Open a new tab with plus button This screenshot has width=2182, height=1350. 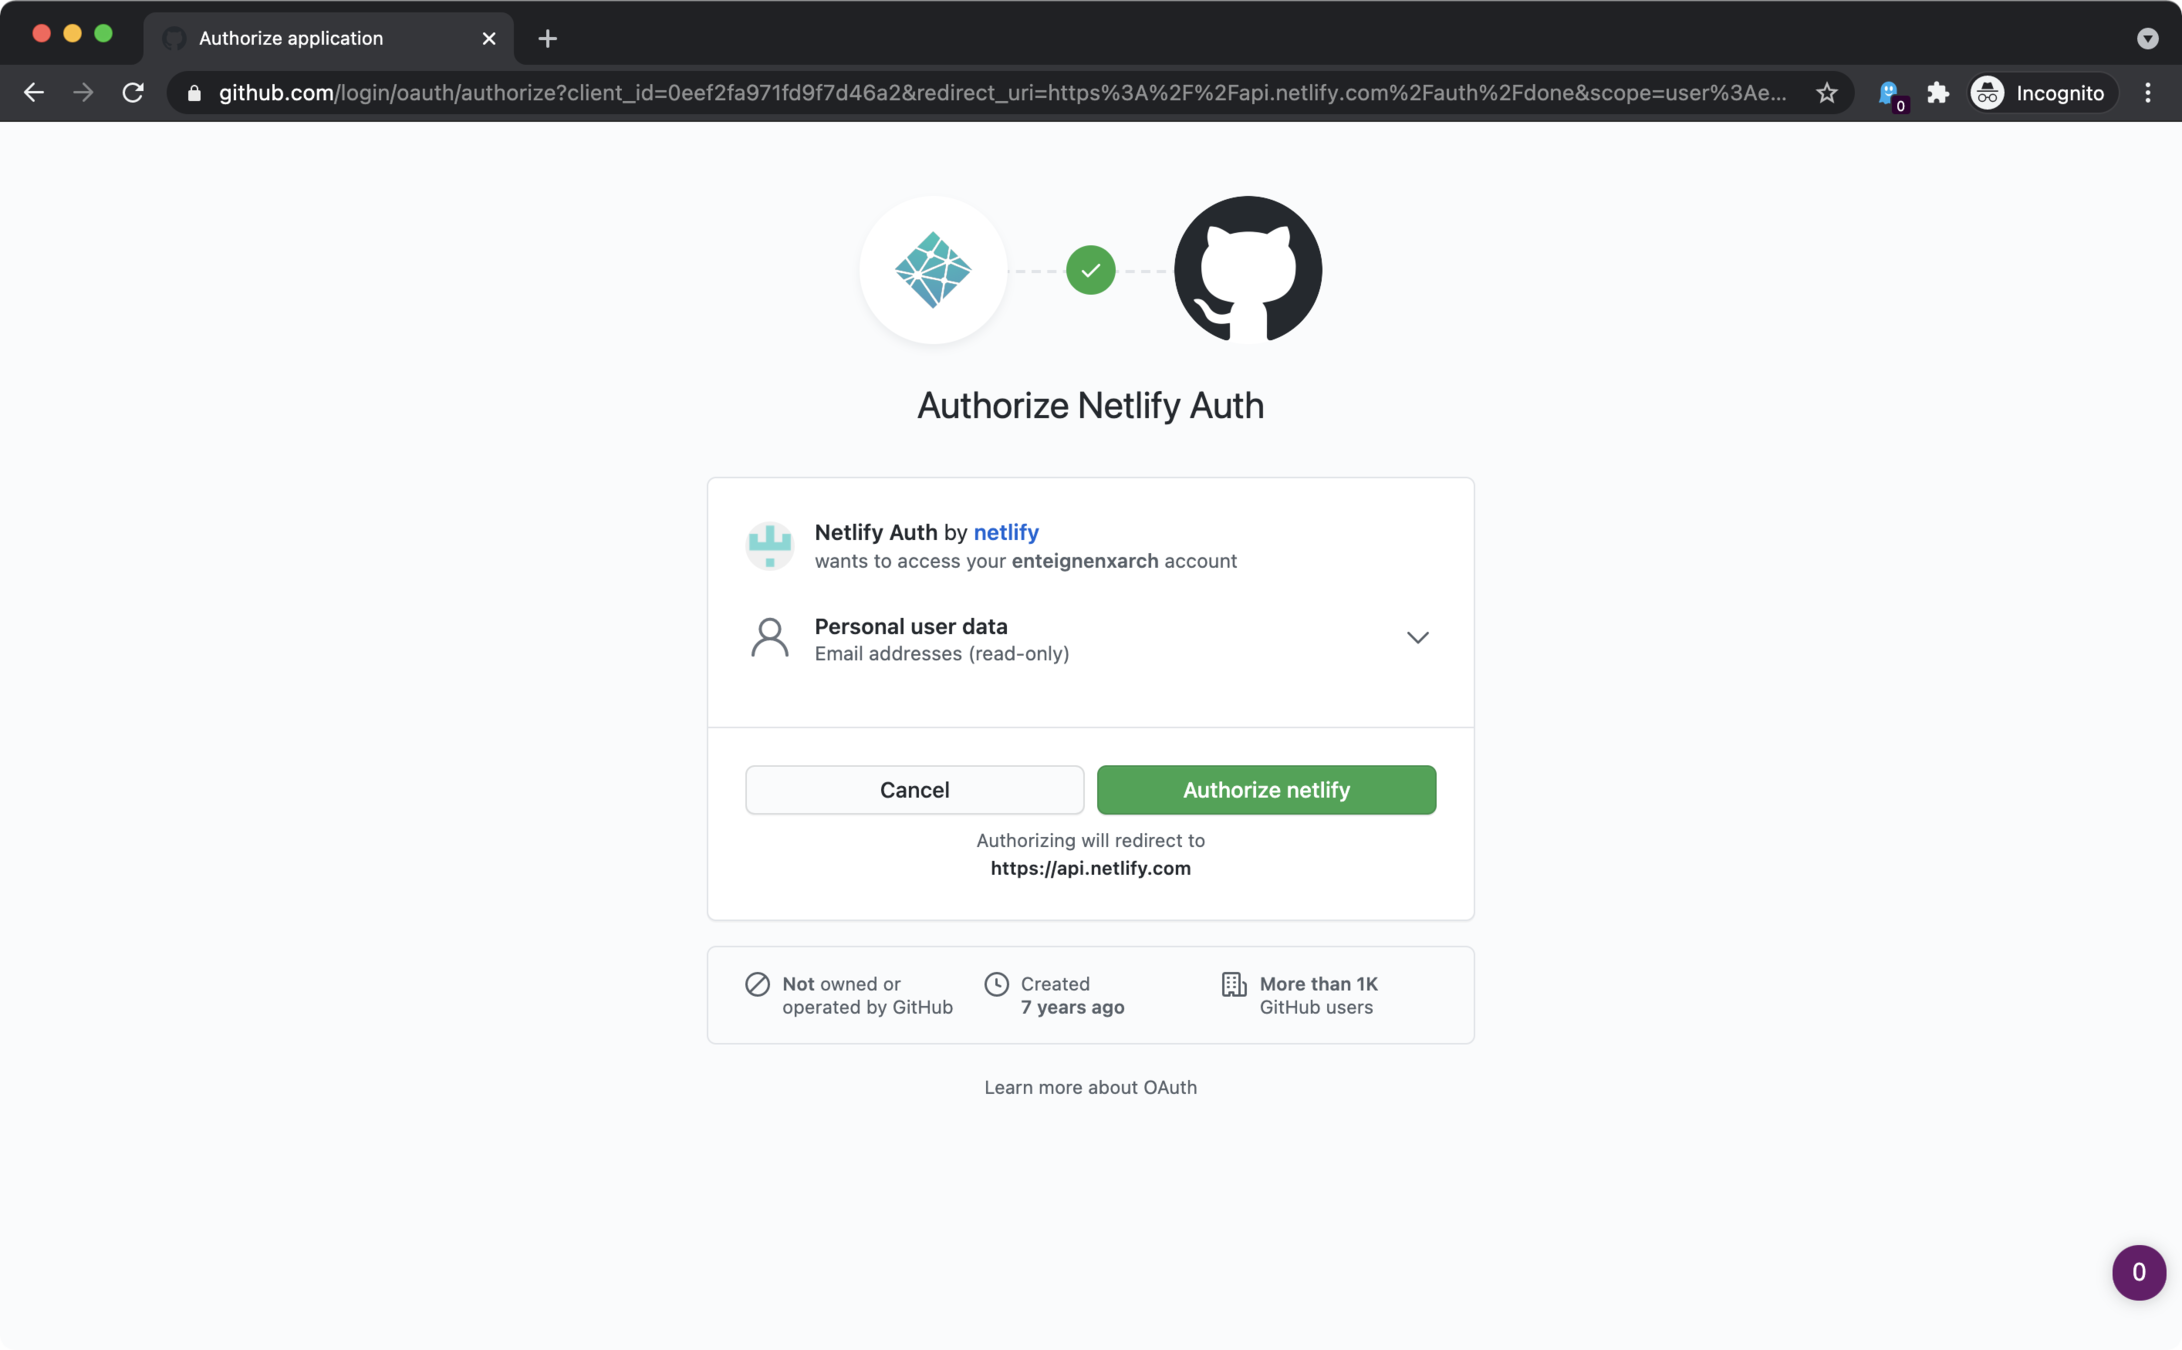pos(547,38)
